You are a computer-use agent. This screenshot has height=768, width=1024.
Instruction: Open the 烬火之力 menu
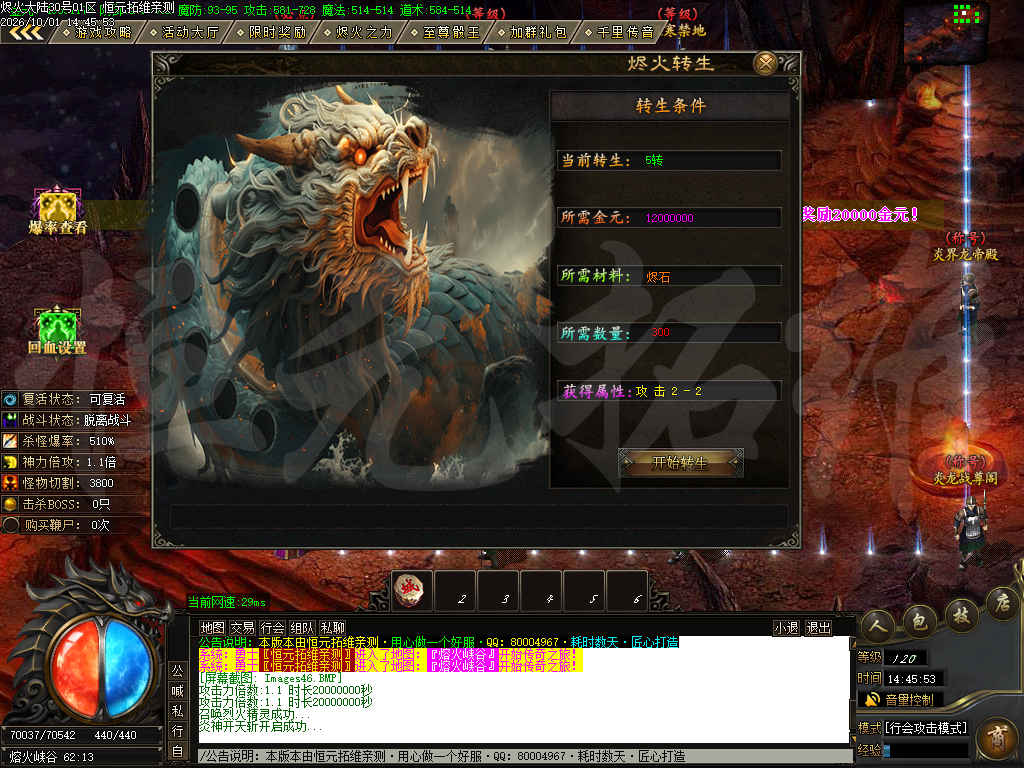click(358, 32)
